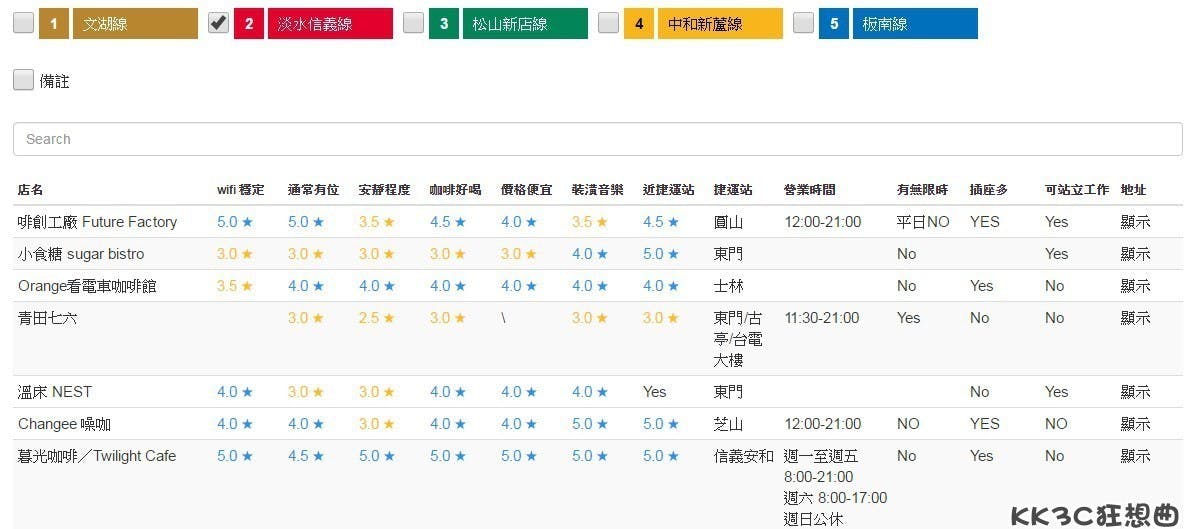The width and height of the screenshot is (1185, 529).
Task: Click the 捷運站 column header
Action: (x=733, y=190)
